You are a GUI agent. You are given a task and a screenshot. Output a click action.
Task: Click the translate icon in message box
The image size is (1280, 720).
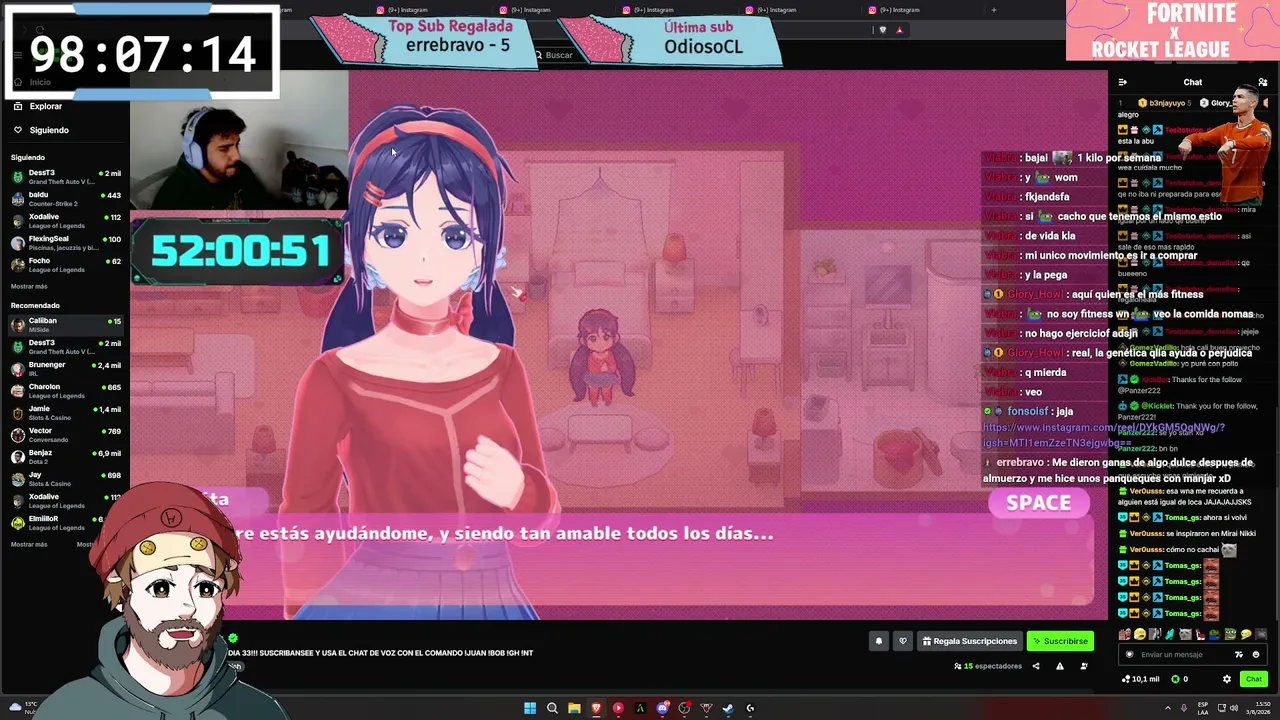[x=1239, y=654]
